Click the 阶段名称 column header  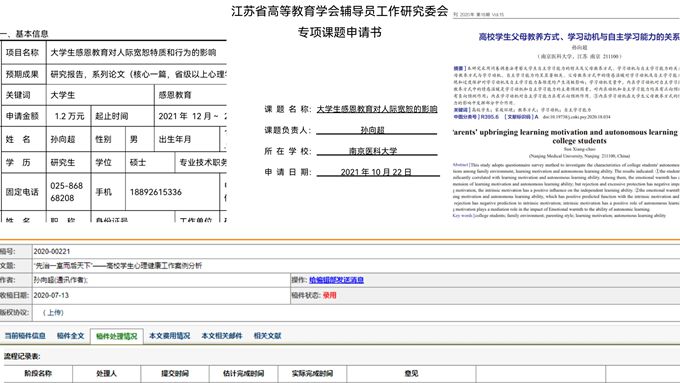(38, 373)
